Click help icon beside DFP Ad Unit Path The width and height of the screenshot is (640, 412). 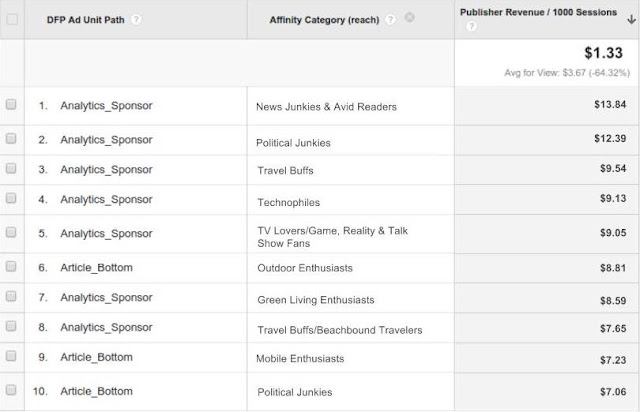click(x=136, y=20)
